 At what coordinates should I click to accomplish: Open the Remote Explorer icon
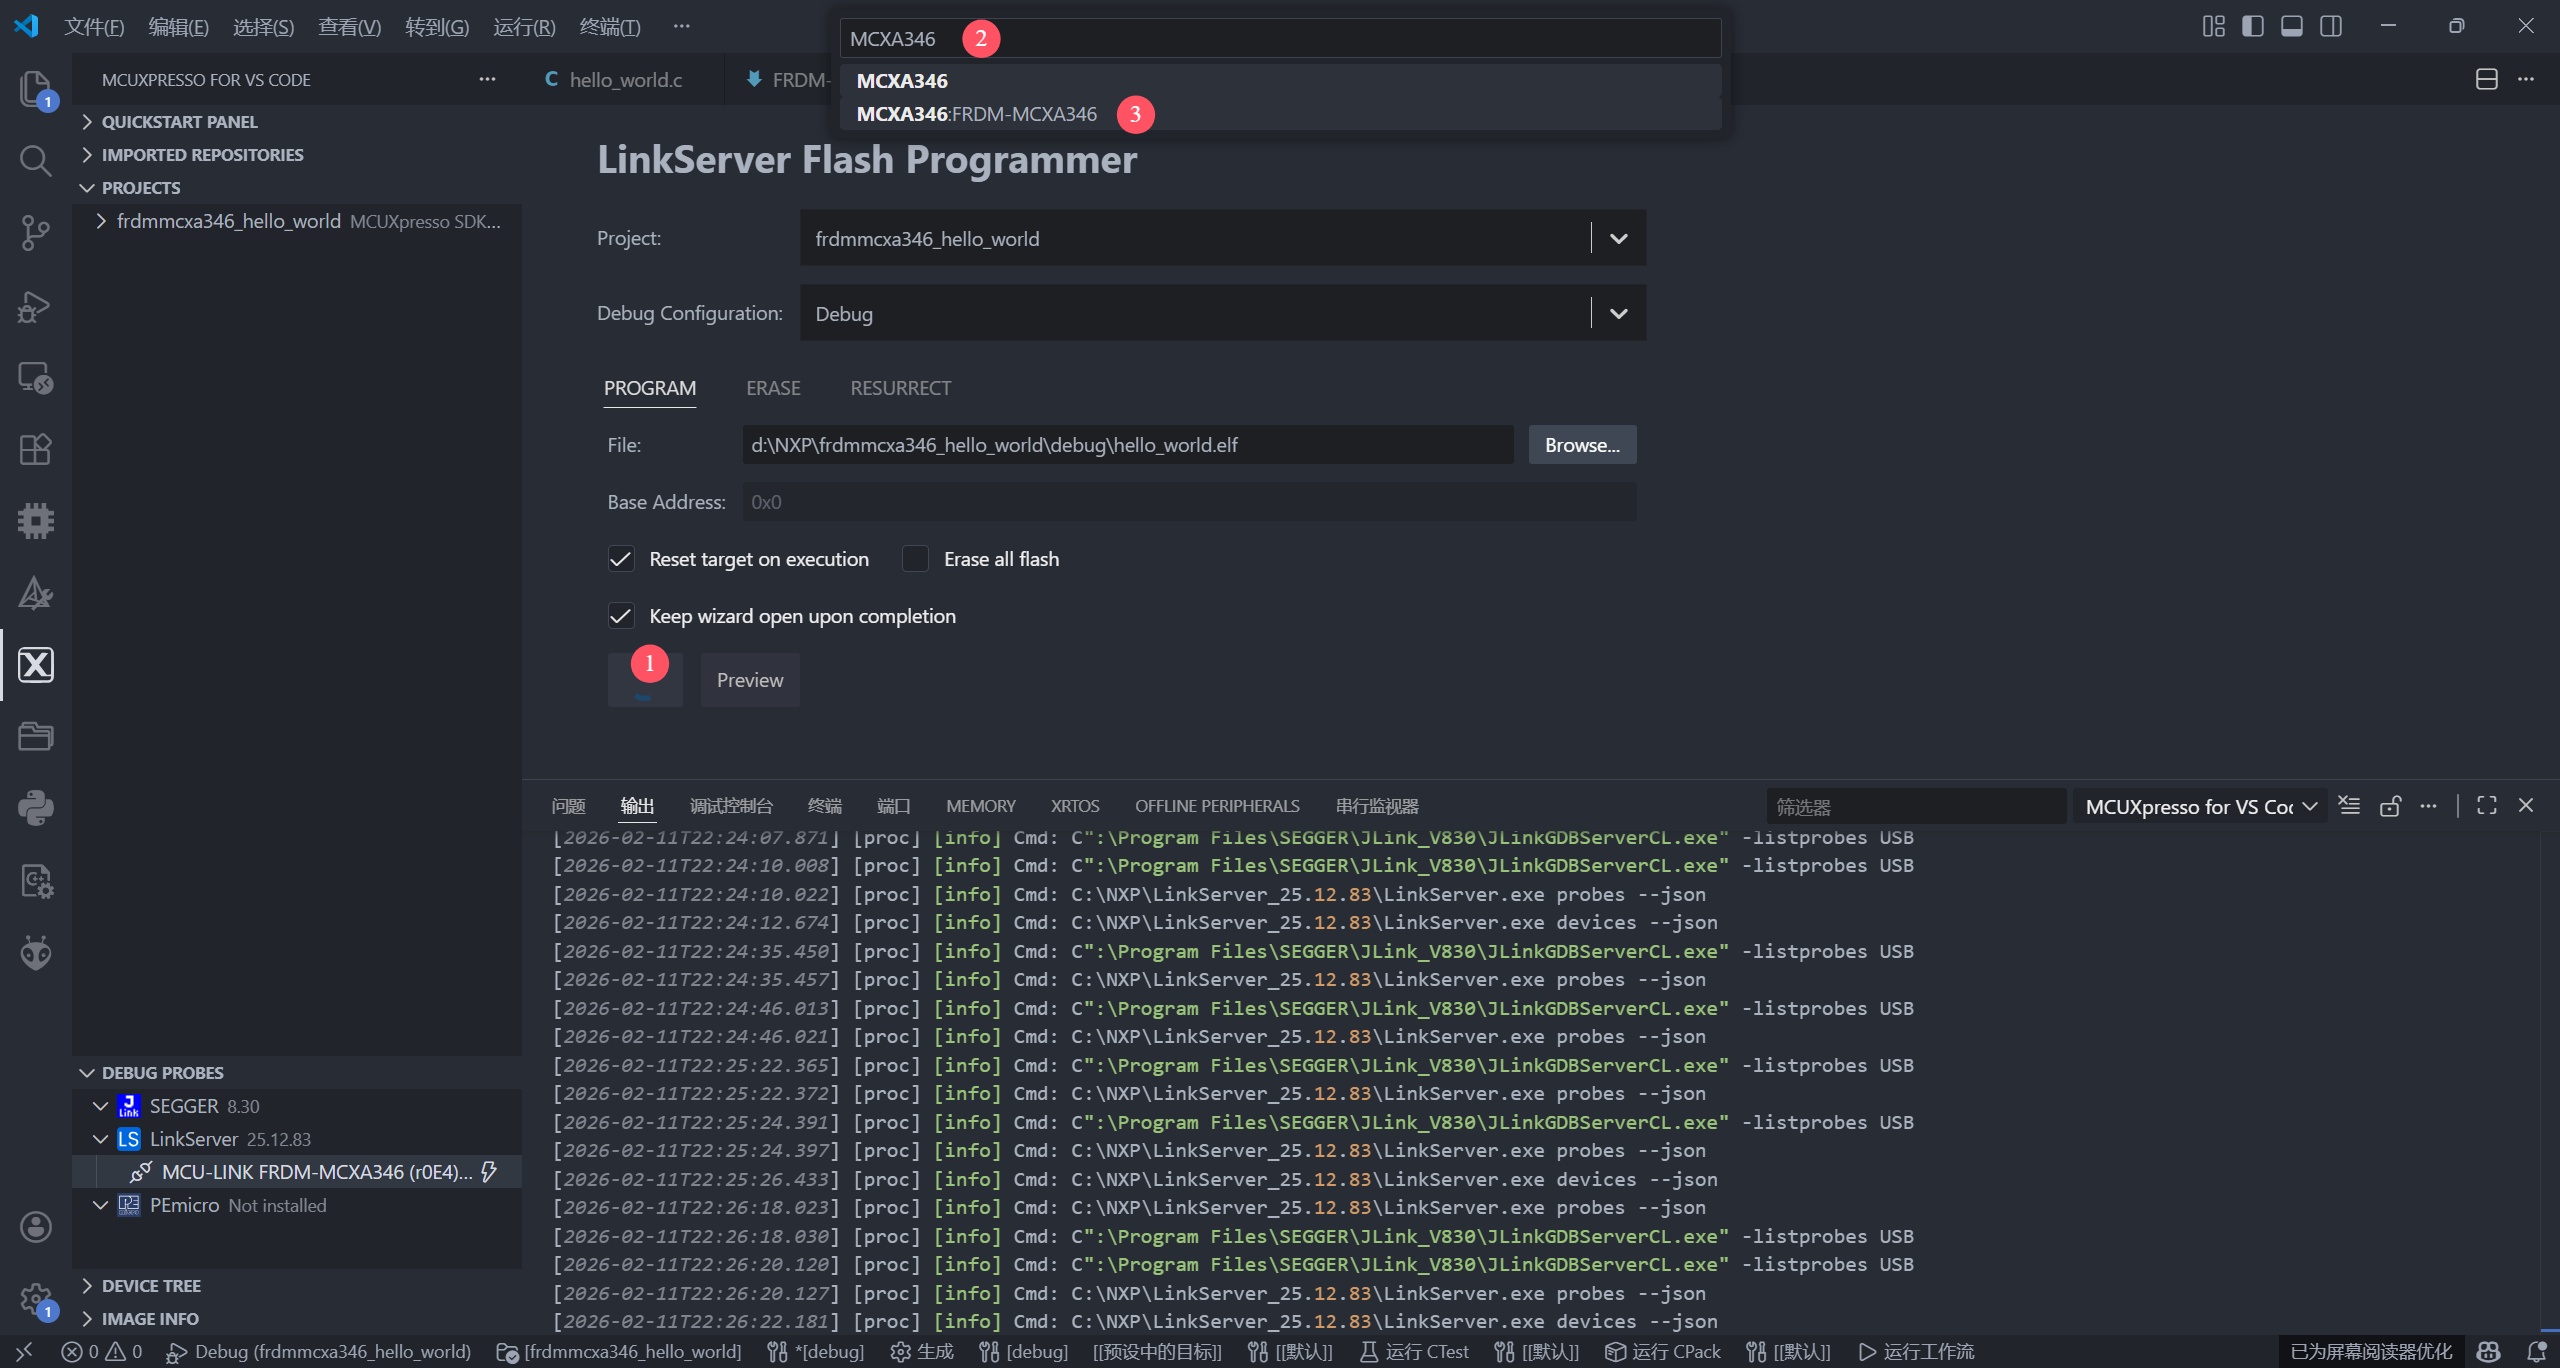(x=36, y=378)
